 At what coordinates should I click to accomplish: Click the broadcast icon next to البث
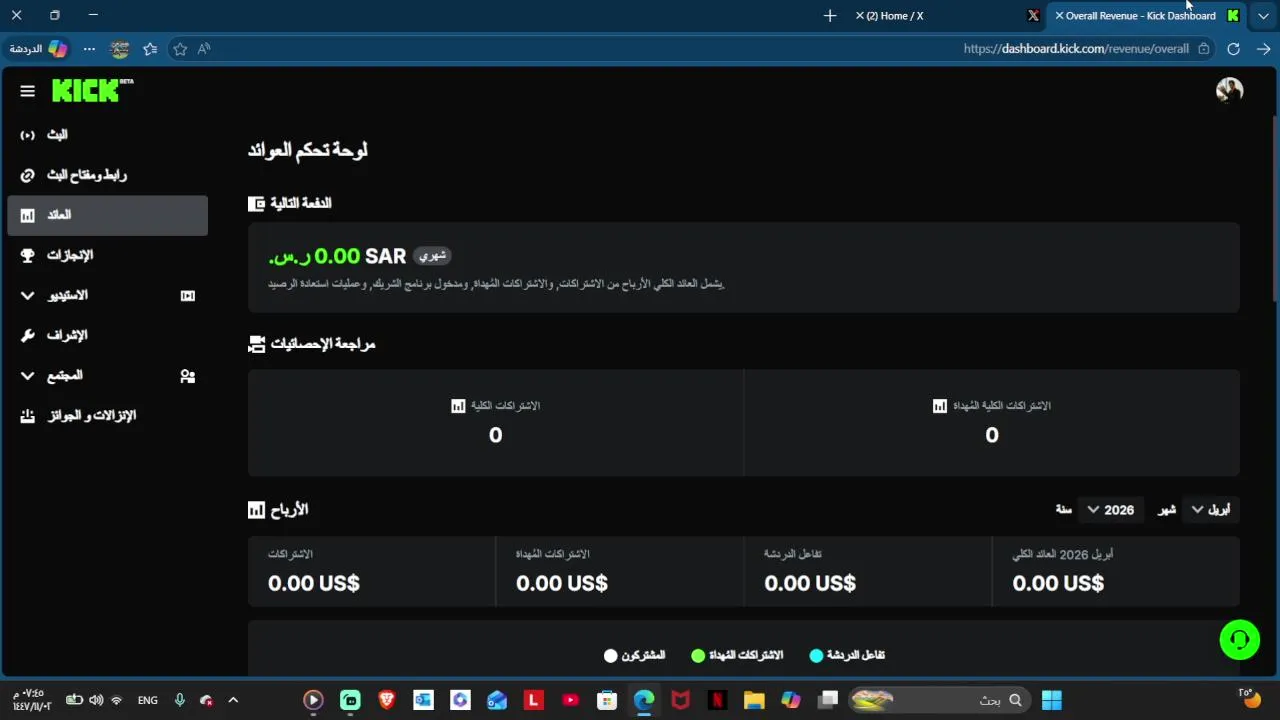(27, 135)
